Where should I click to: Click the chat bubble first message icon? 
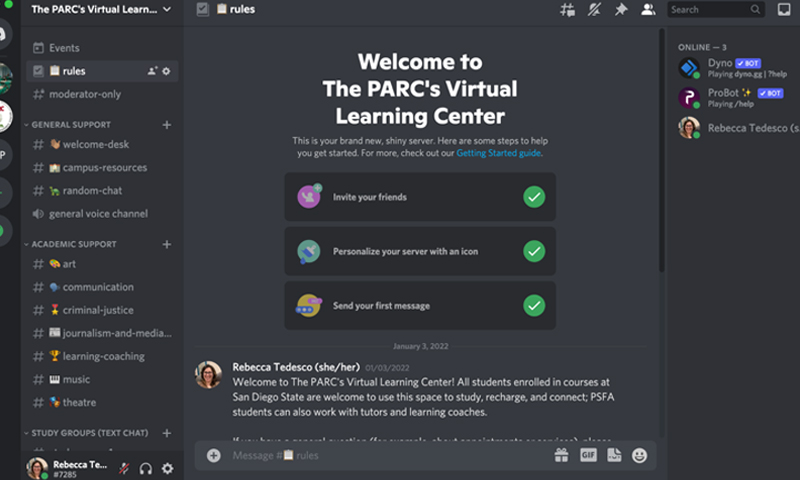click(309, 306)
